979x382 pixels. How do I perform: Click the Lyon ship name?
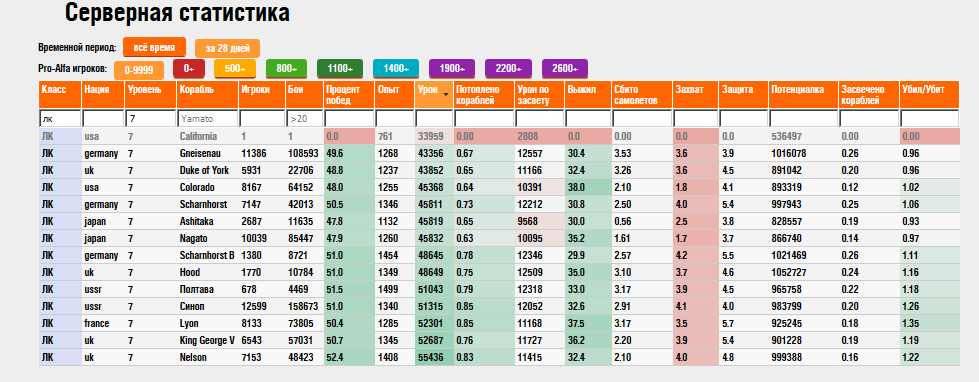(188, 323)
